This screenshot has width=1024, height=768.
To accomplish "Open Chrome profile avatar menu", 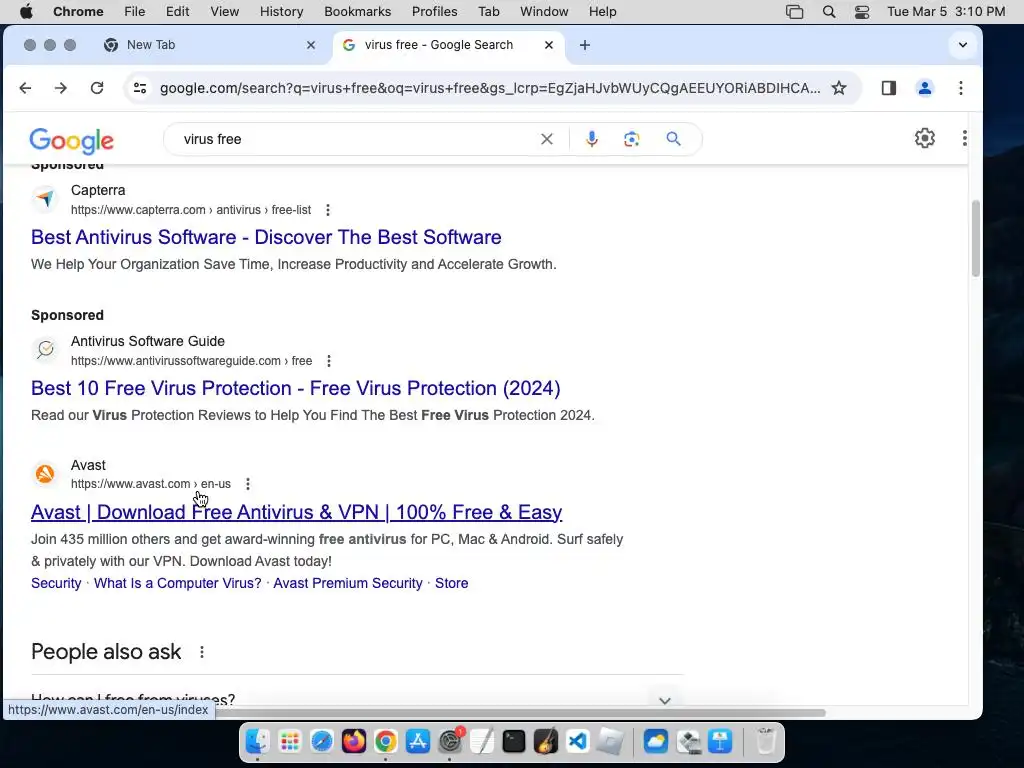I will (925, 88).
